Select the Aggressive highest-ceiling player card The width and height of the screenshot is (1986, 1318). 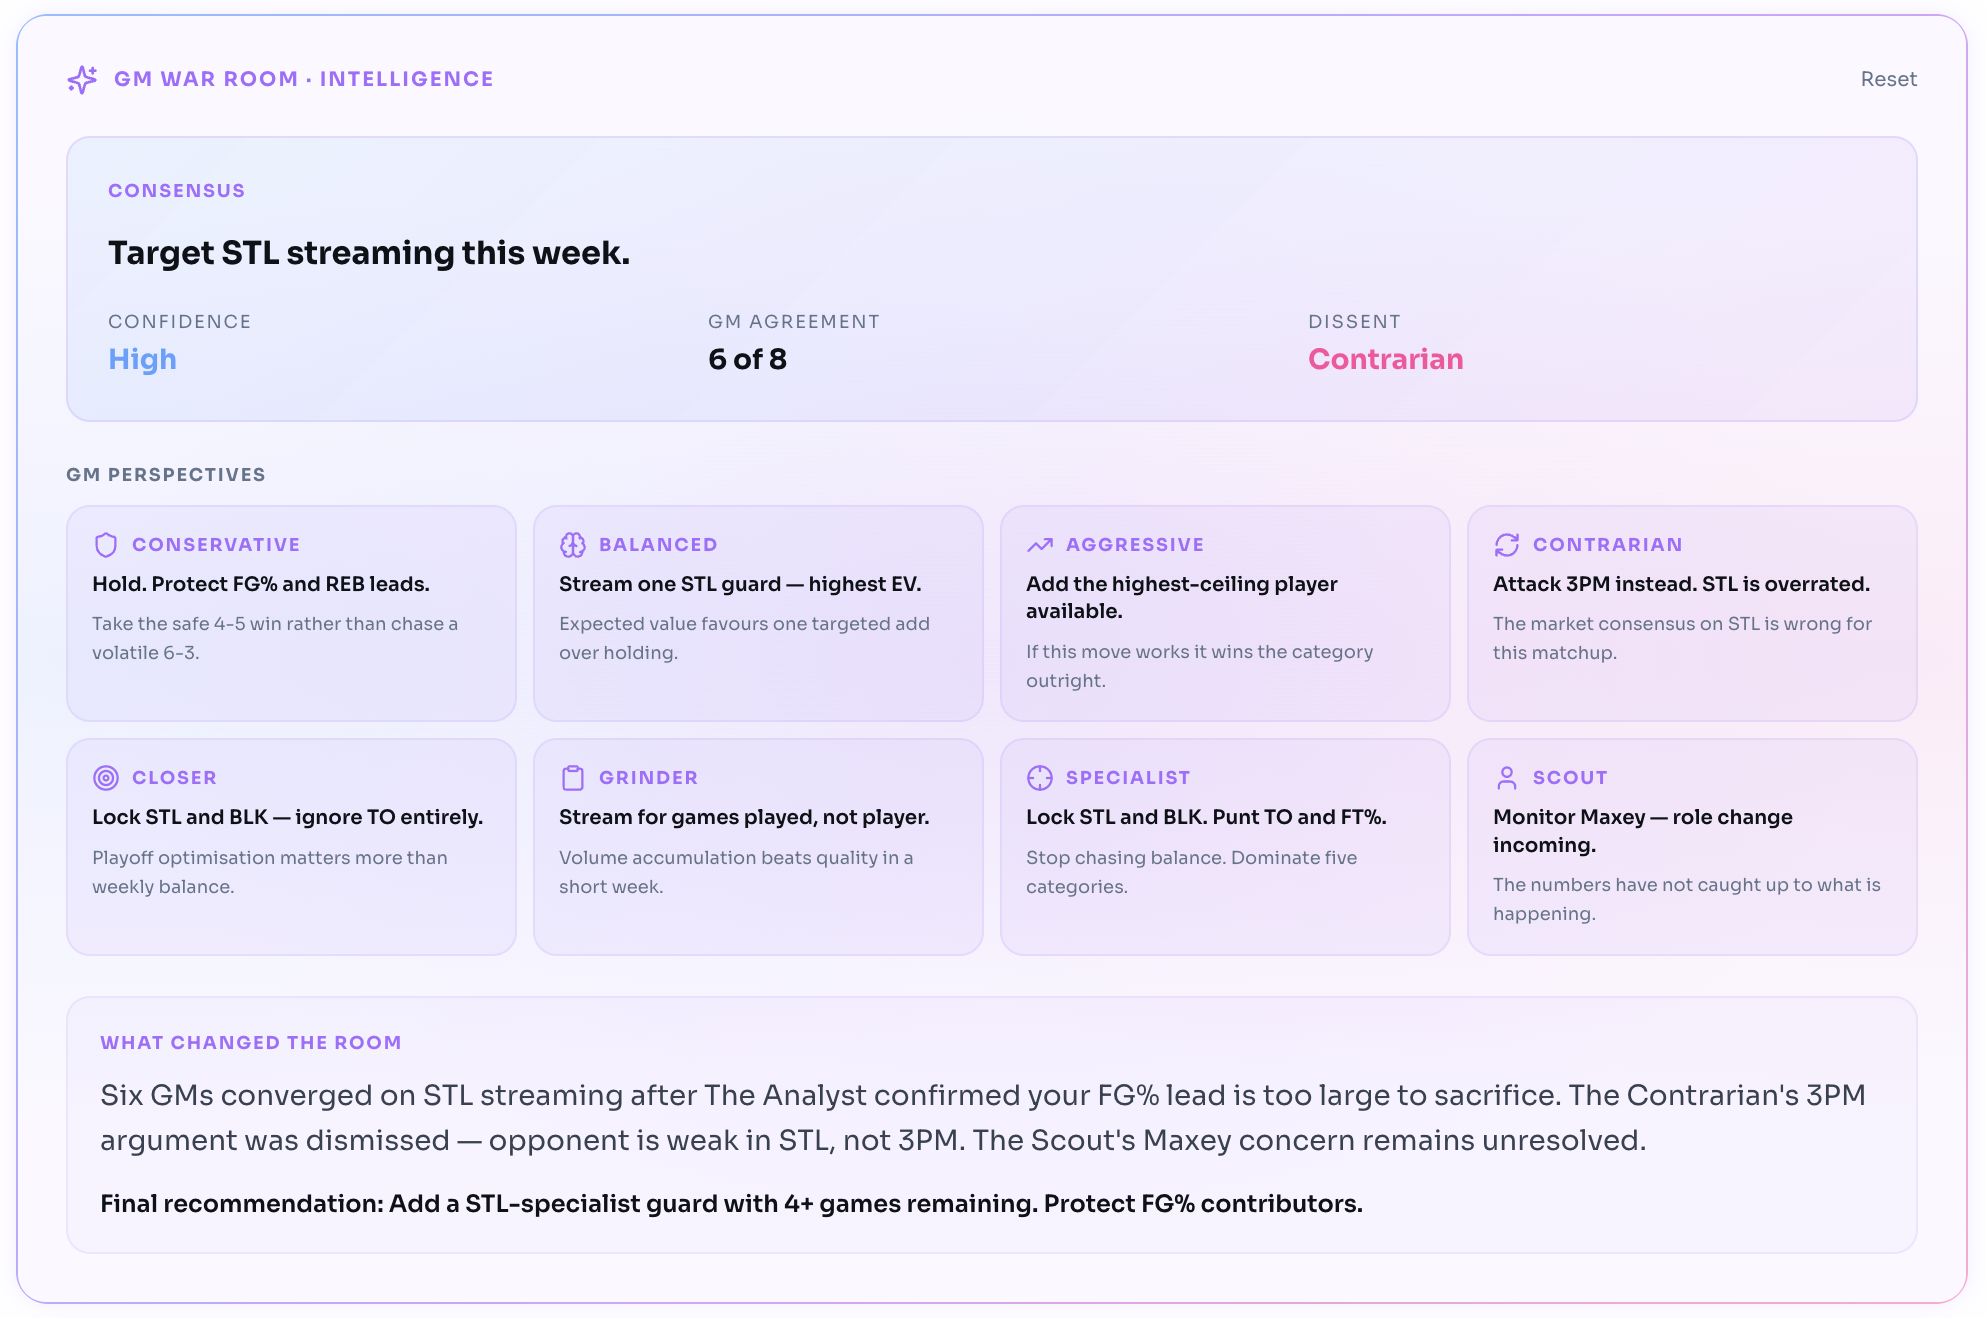tap(1225, 613)
